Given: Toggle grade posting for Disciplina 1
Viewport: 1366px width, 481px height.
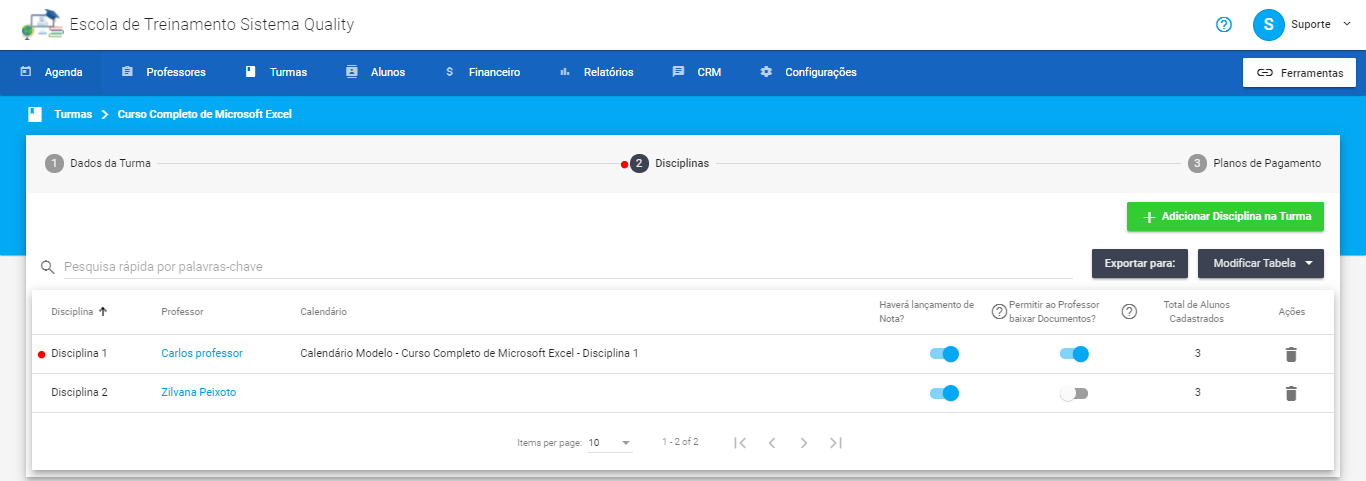Looking at the screenshot, I should point(944,354).
